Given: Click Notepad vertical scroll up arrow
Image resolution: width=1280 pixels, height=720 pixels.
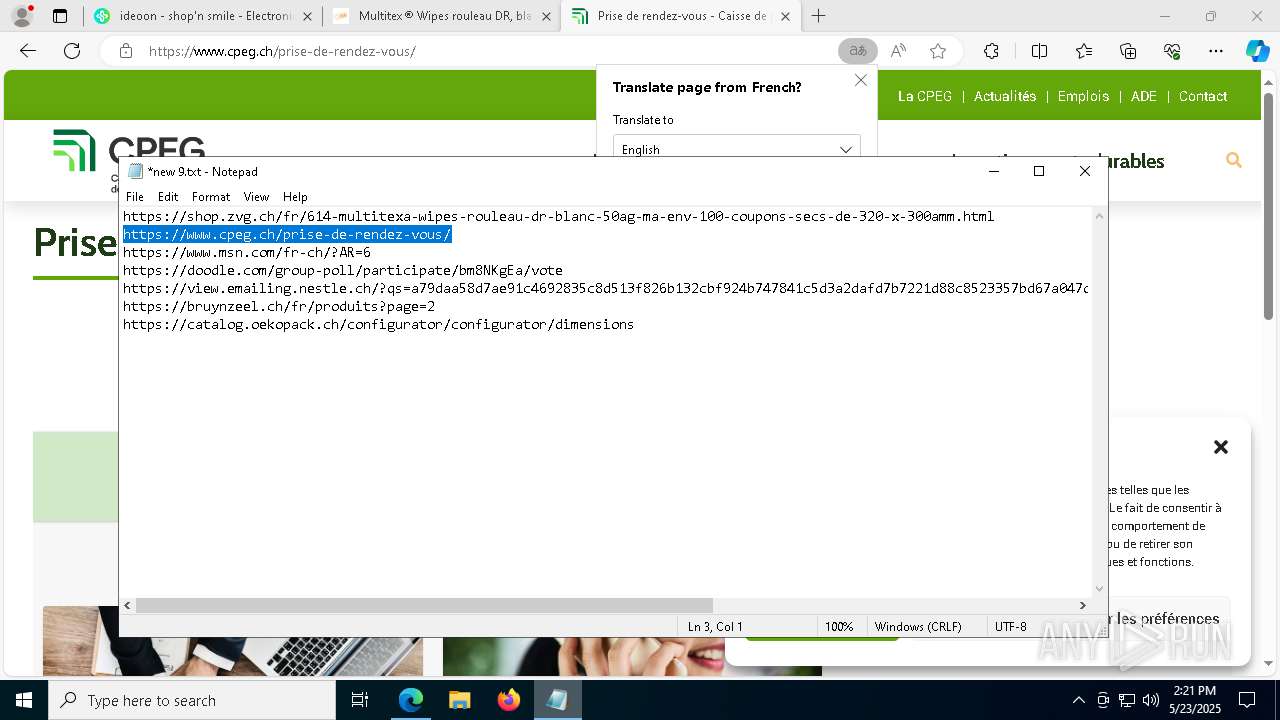Looking at the screenshot, I should point(1100,215).
